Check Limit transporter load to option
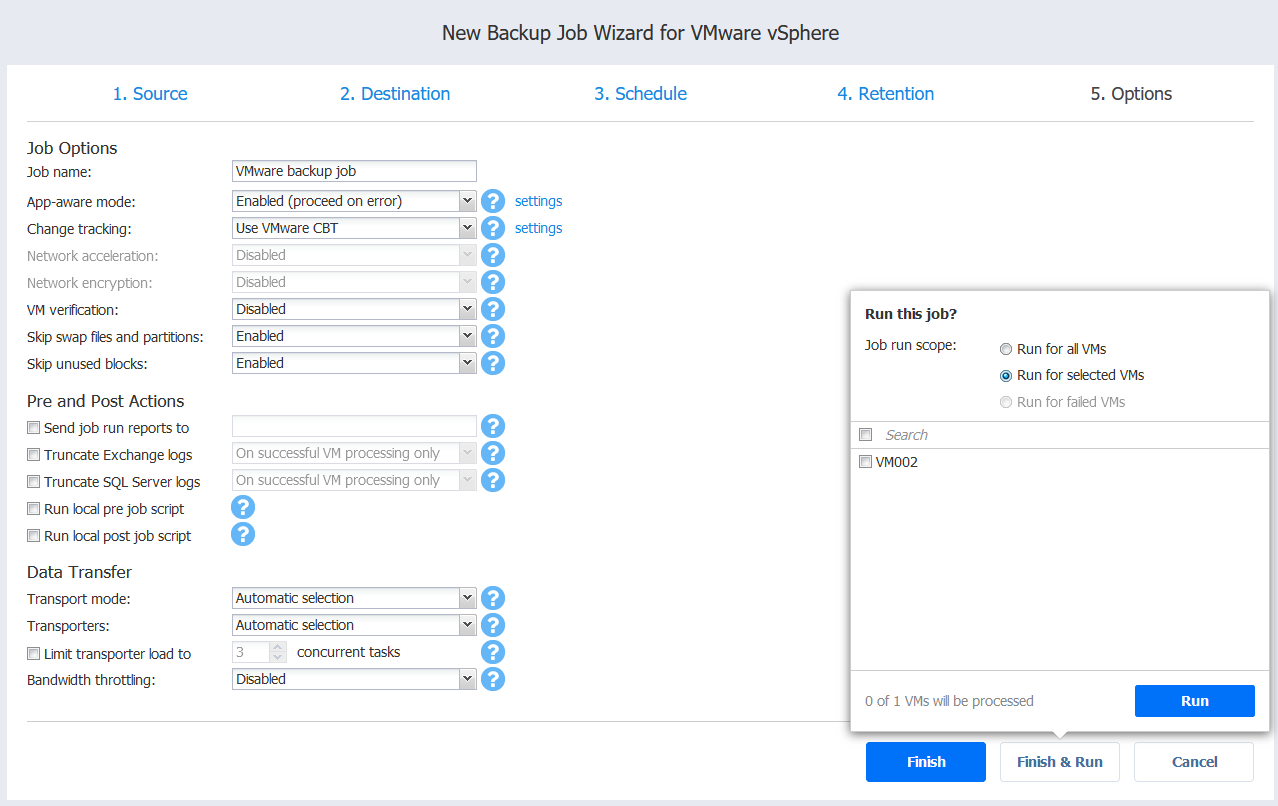 point(34,654)
